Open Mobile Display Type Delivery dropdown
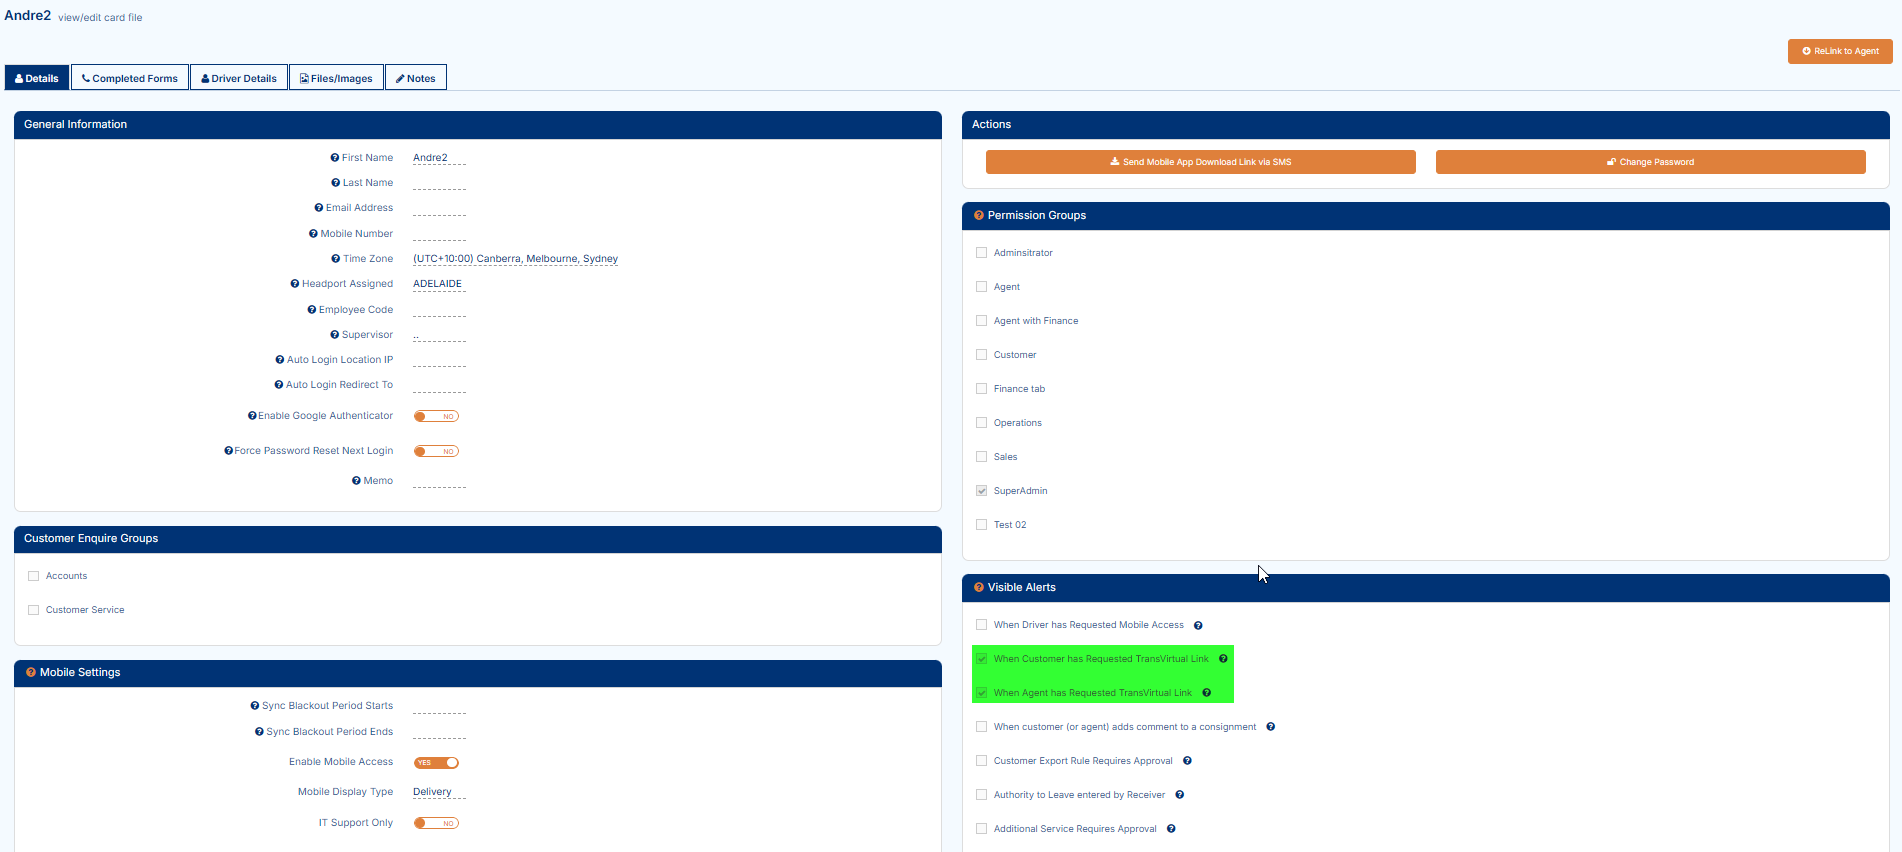Viewport: 1902px width, 852px height. coord(433,792)
